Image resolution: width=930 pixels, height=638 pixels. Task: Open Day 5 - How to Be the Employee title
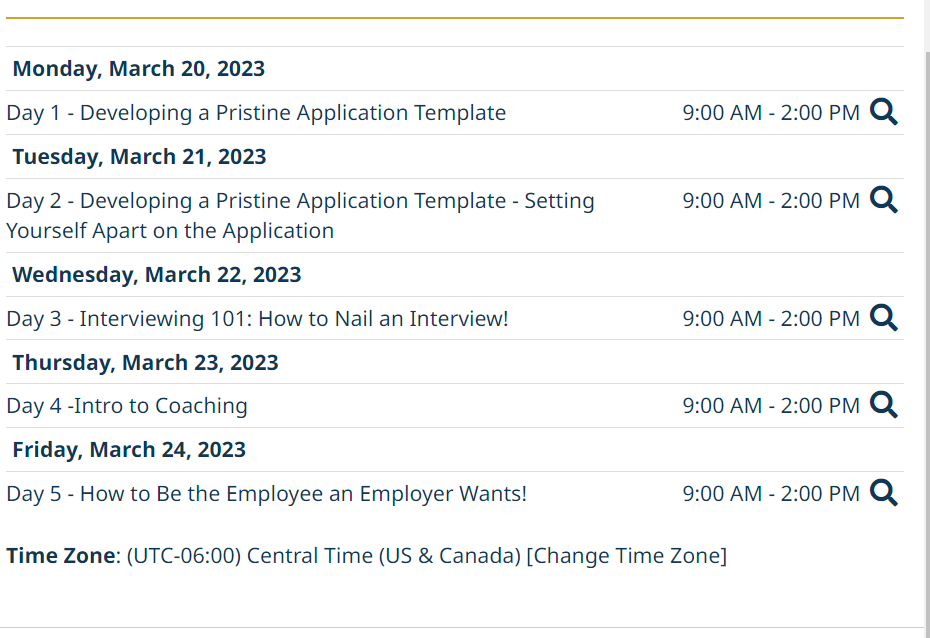[x=266, y=493]
